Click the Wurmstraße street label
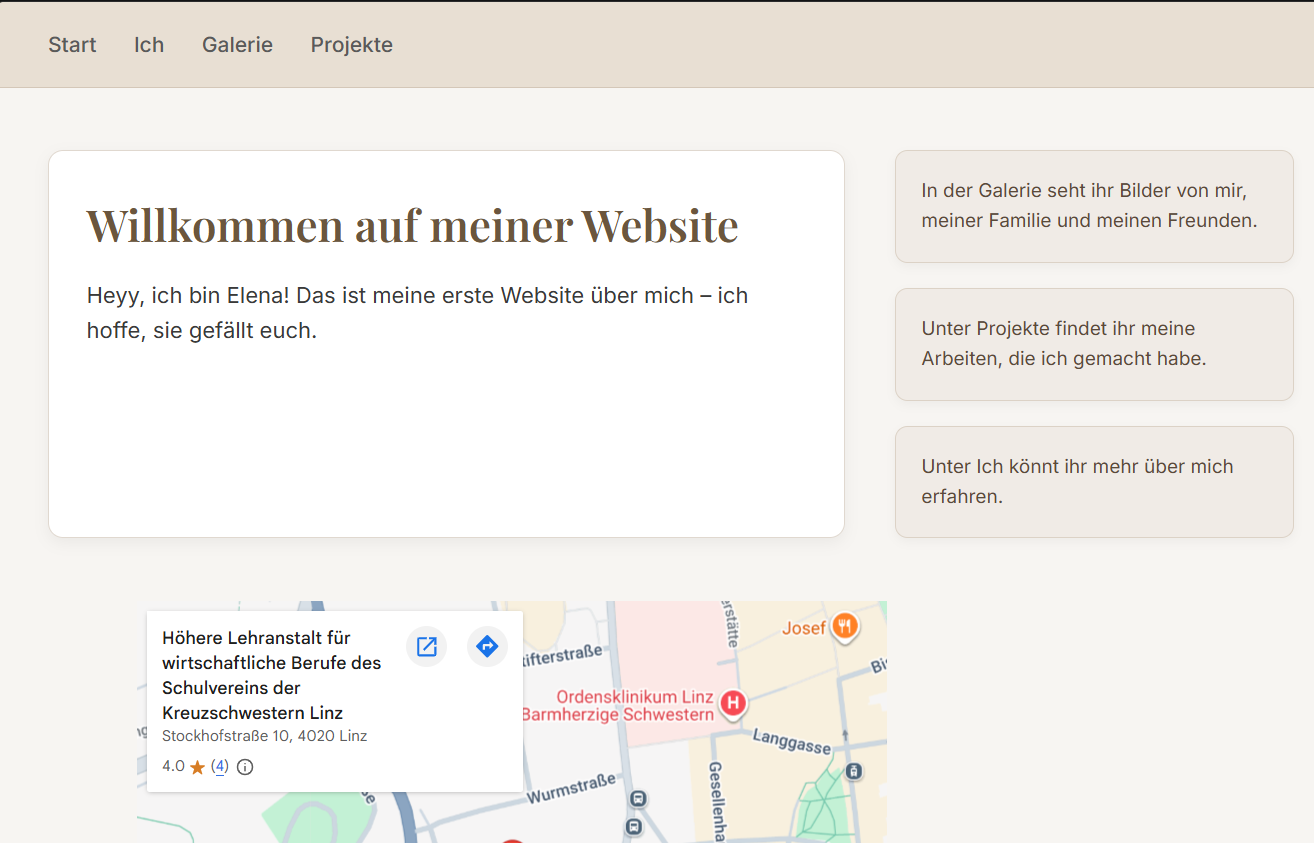The image size is (1314, 843). [x=571, y=788]
